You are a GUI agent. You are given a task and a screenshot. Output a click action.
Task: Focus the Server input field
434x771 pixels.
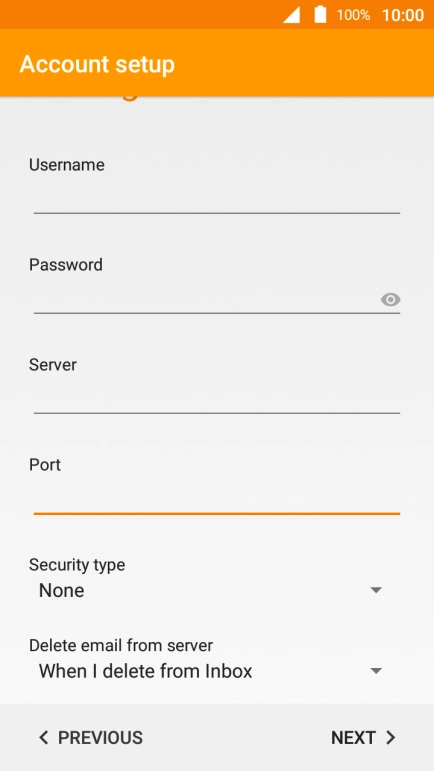click(217, 399)
